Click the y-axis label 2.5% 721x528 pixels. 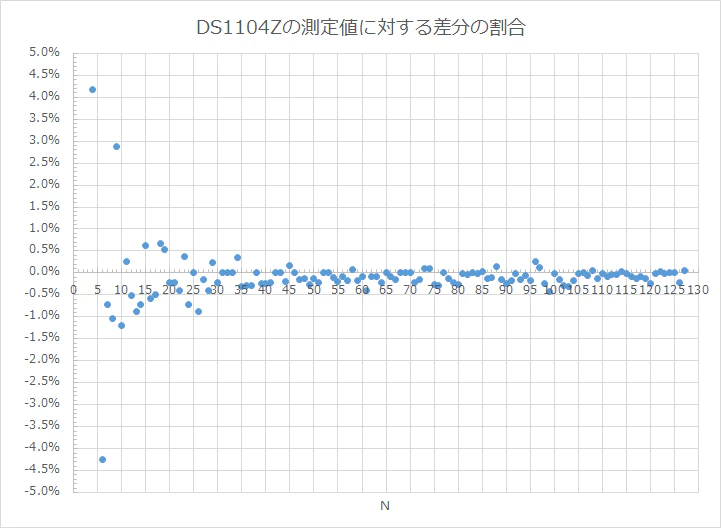[x=45, y=162]
